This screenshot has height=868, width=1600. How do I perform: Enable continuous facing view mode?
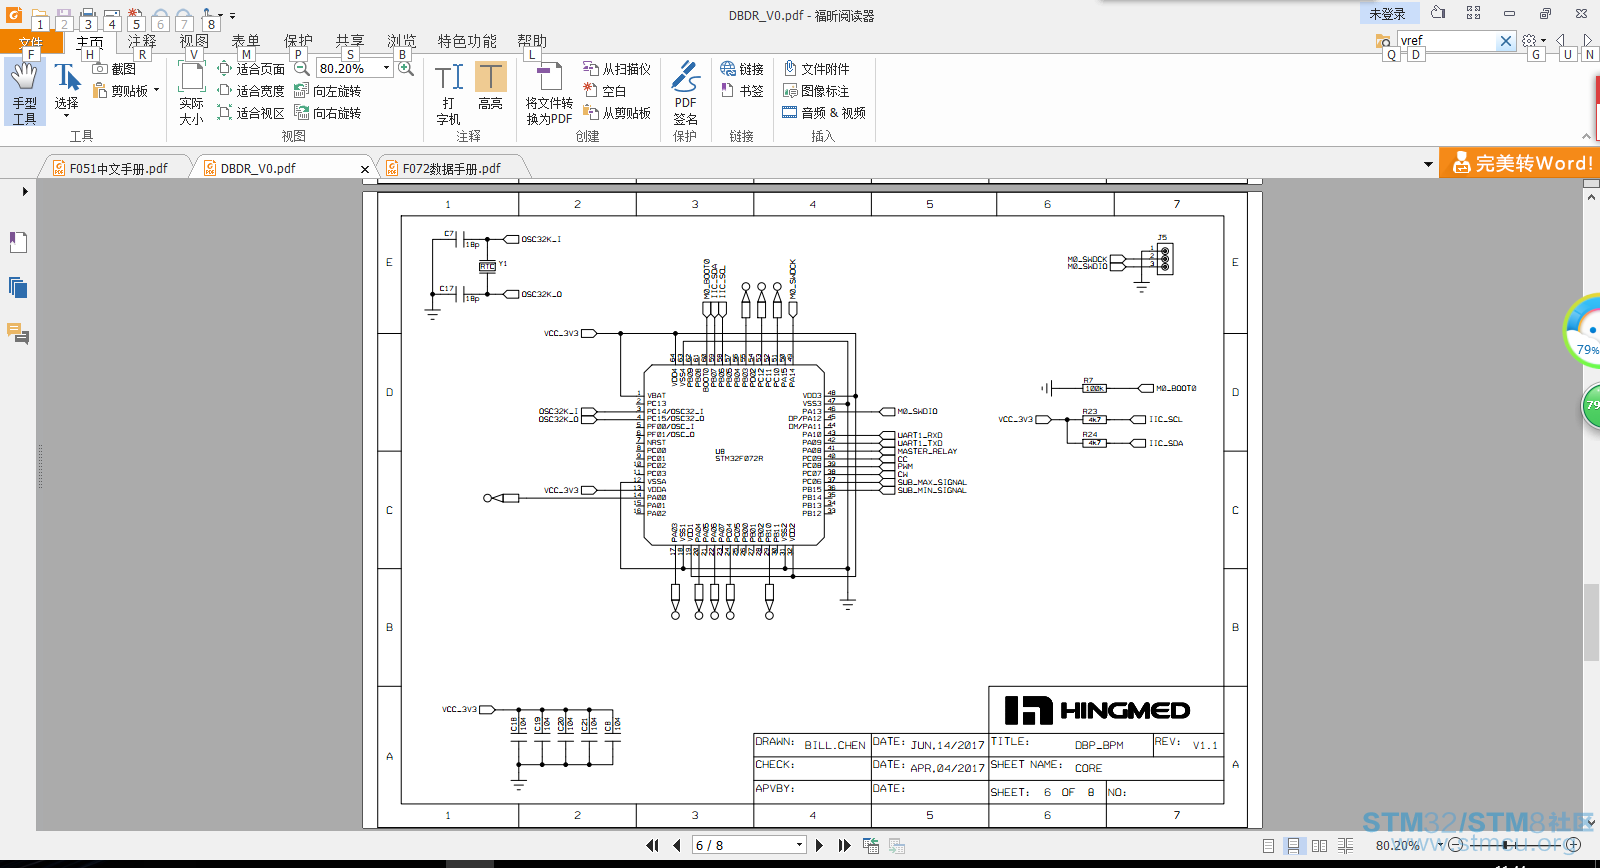1346,845
